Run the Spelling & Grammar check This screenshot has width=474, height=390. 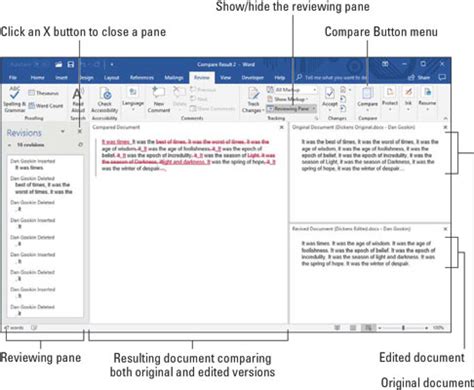[14, 99]
